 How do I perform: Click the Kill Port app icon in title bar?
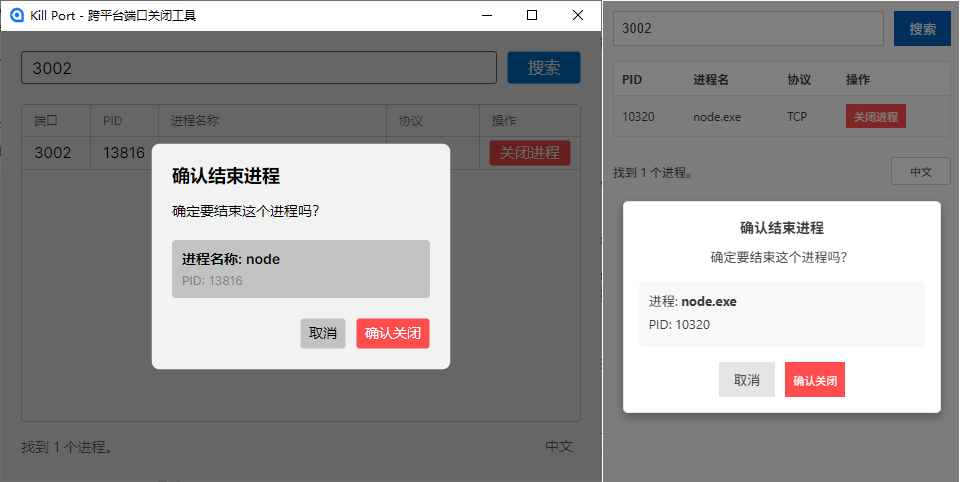pos(16,15)
